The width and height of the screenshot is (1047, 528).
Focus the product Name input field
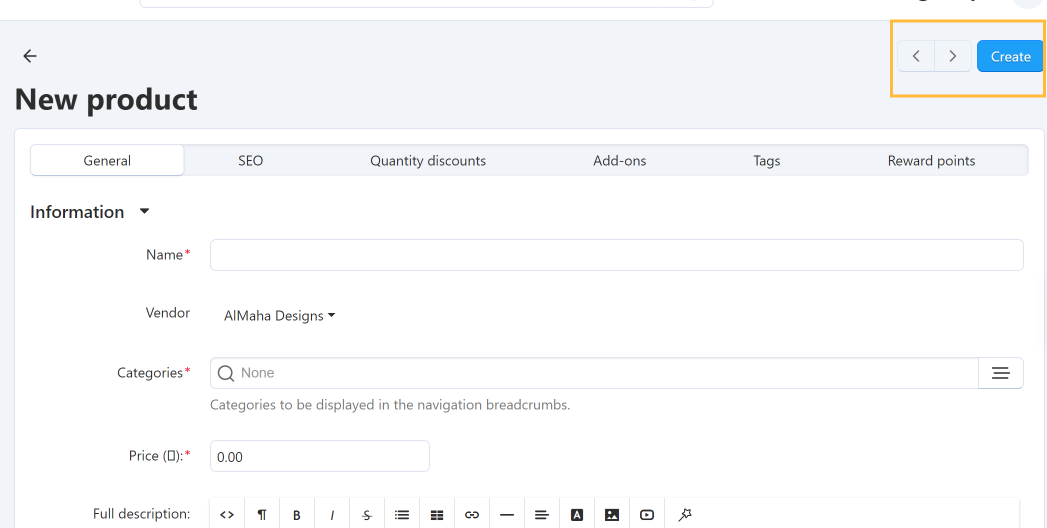(616, 255)
